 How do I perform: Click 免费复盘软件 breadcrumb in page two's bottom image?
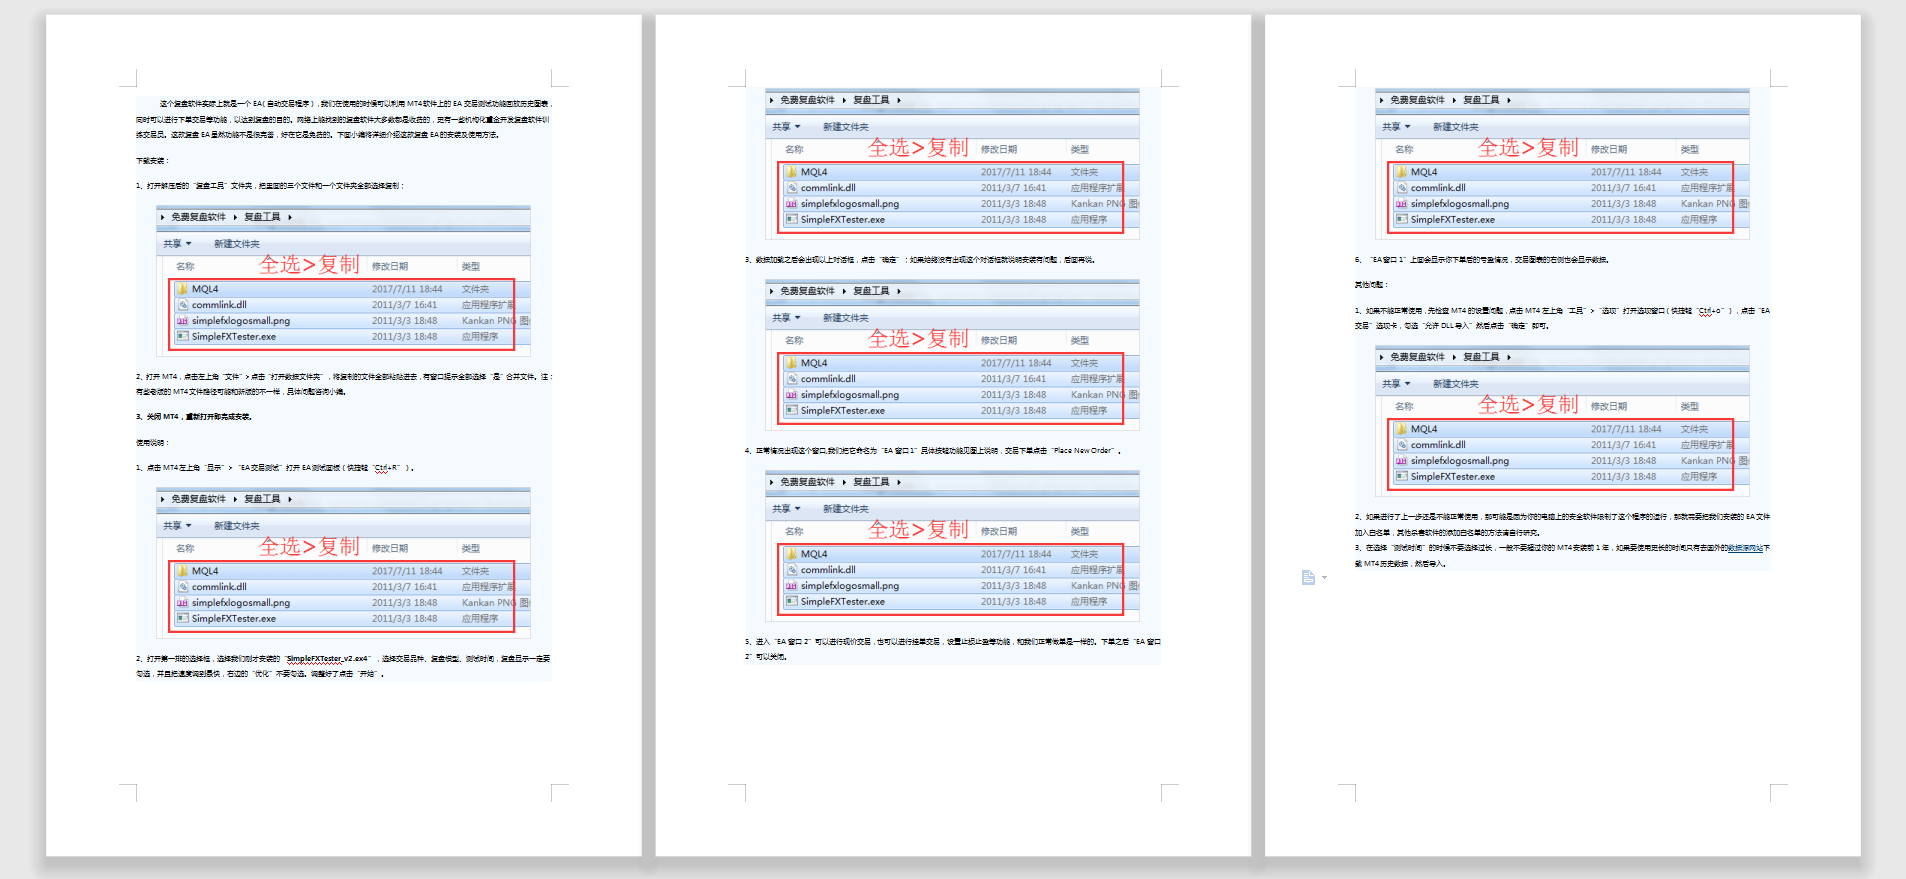[807, 482]
